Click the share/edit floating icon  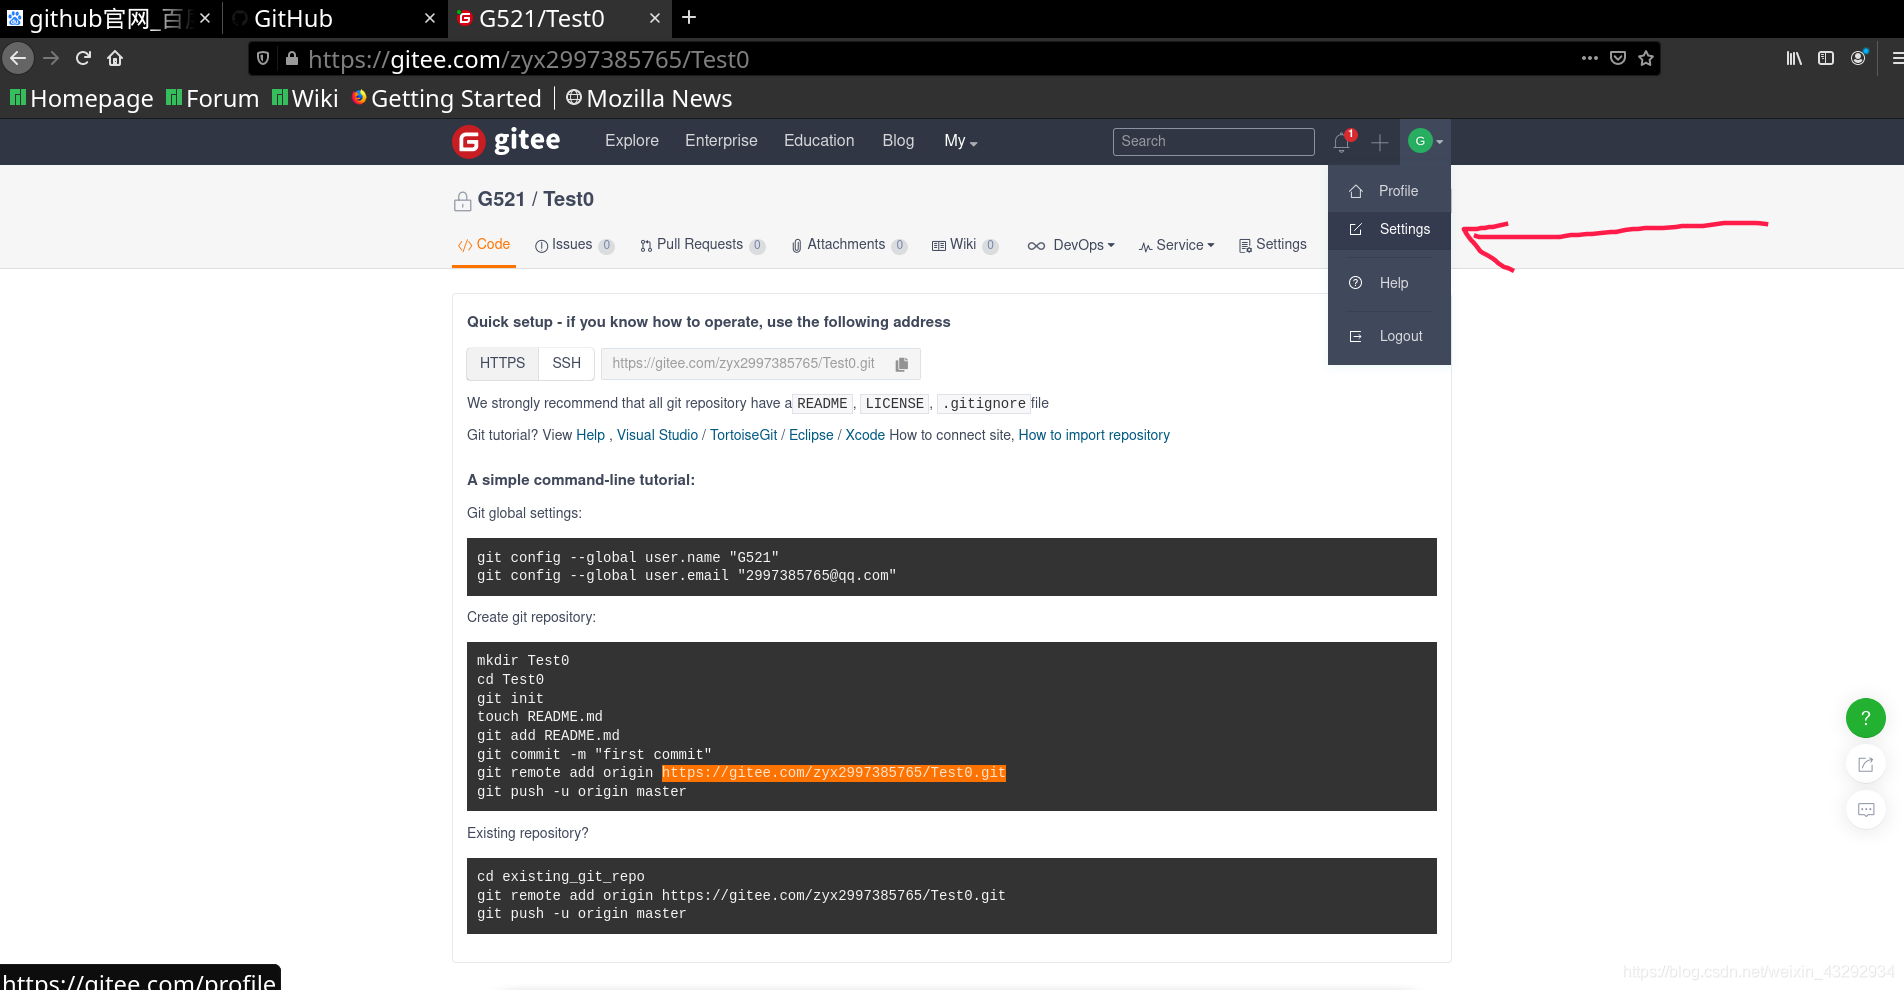point(1865,764)
